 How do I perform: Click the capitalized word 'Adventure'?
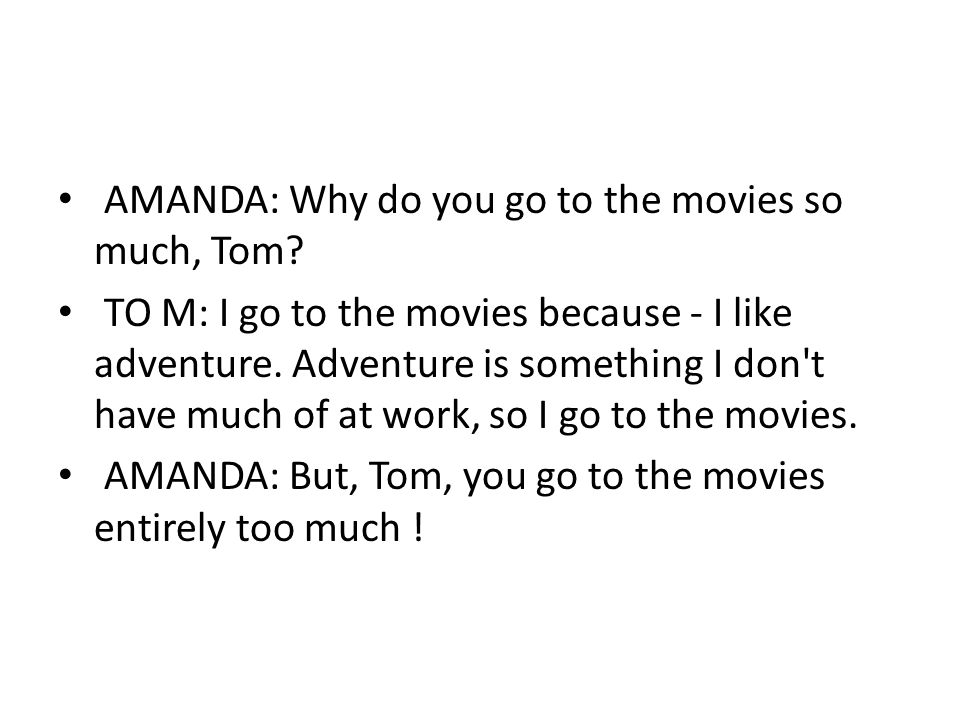[383, 364]
